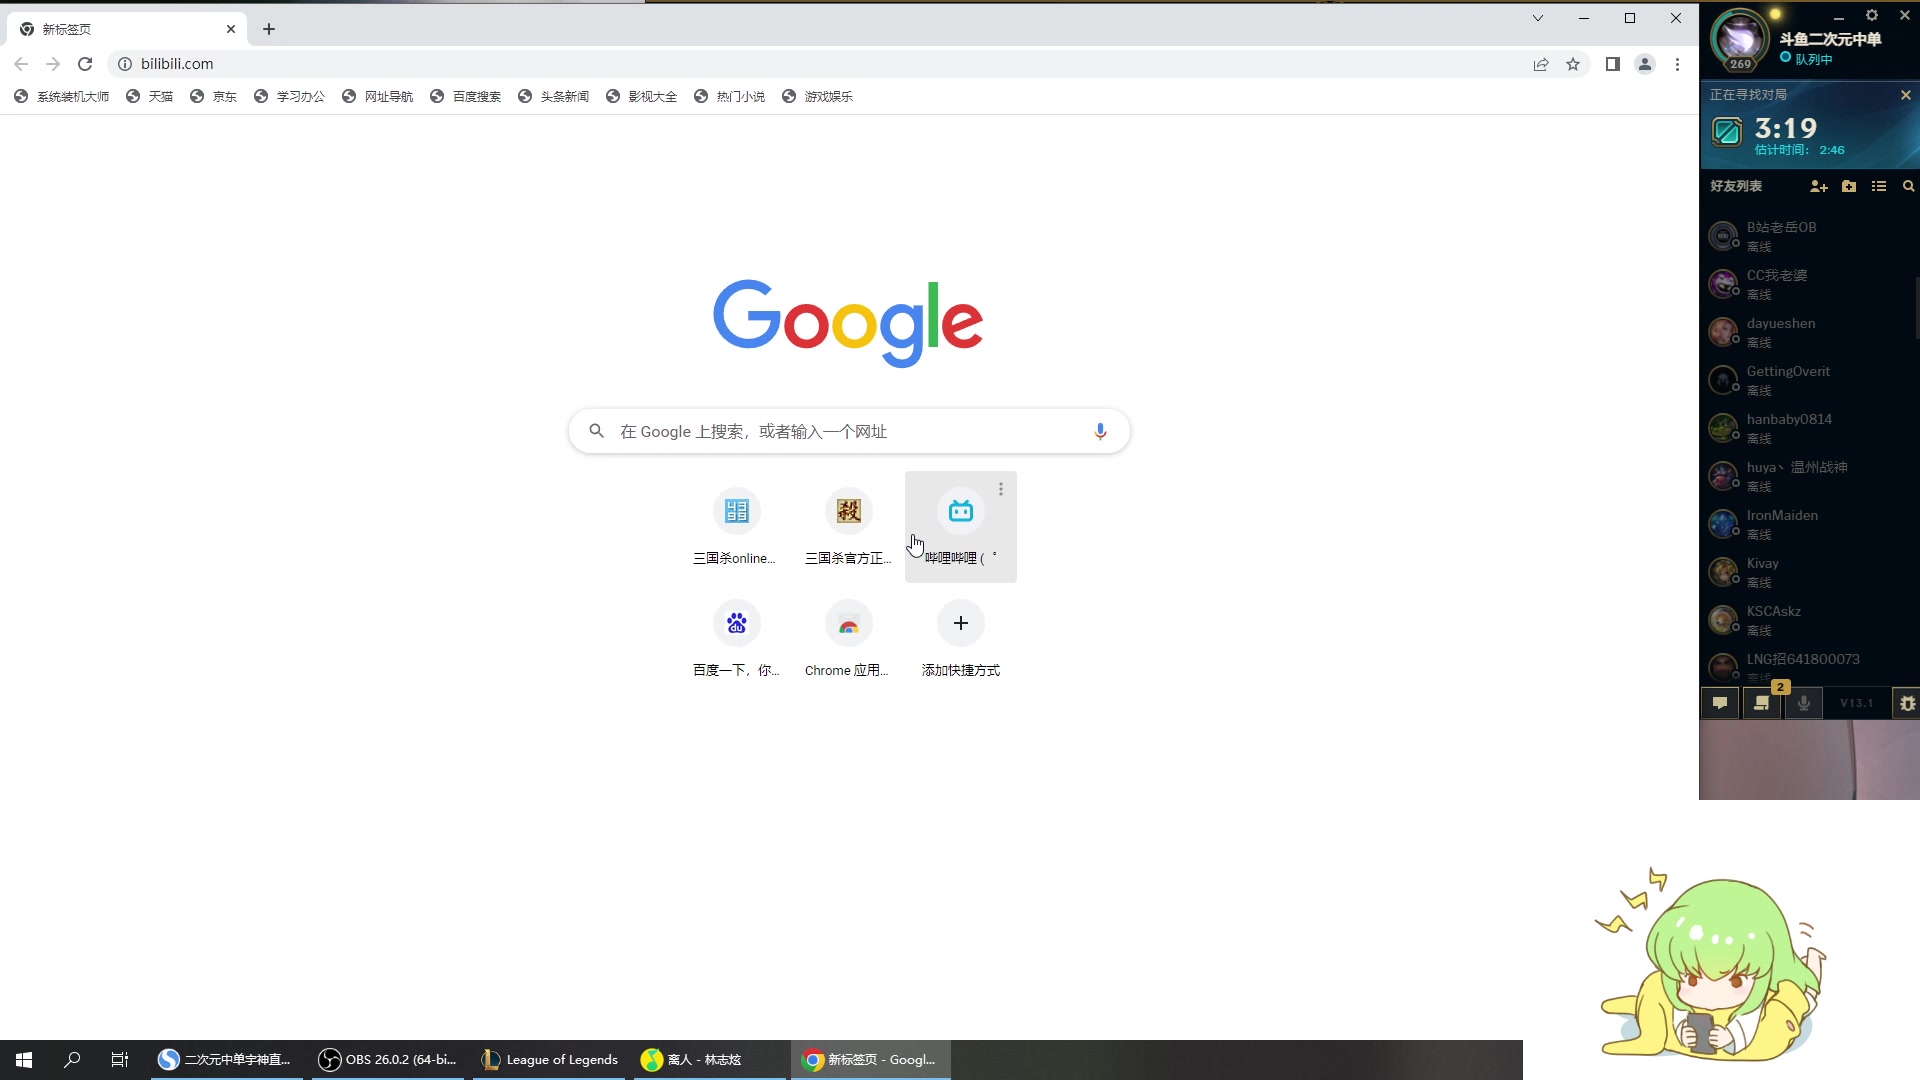The image size is (1920, 1080).
Task: Toggle the Chrome side panel
Action: 1612,64
